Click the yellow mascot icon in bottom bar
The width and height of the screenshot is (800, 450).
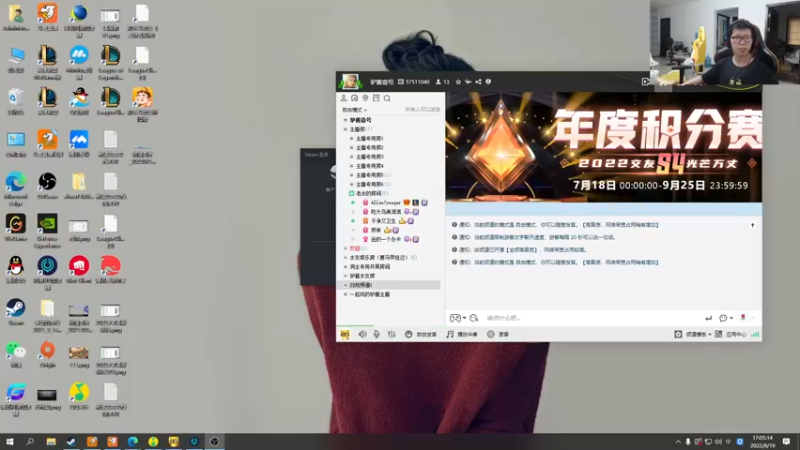pos(345,334)
